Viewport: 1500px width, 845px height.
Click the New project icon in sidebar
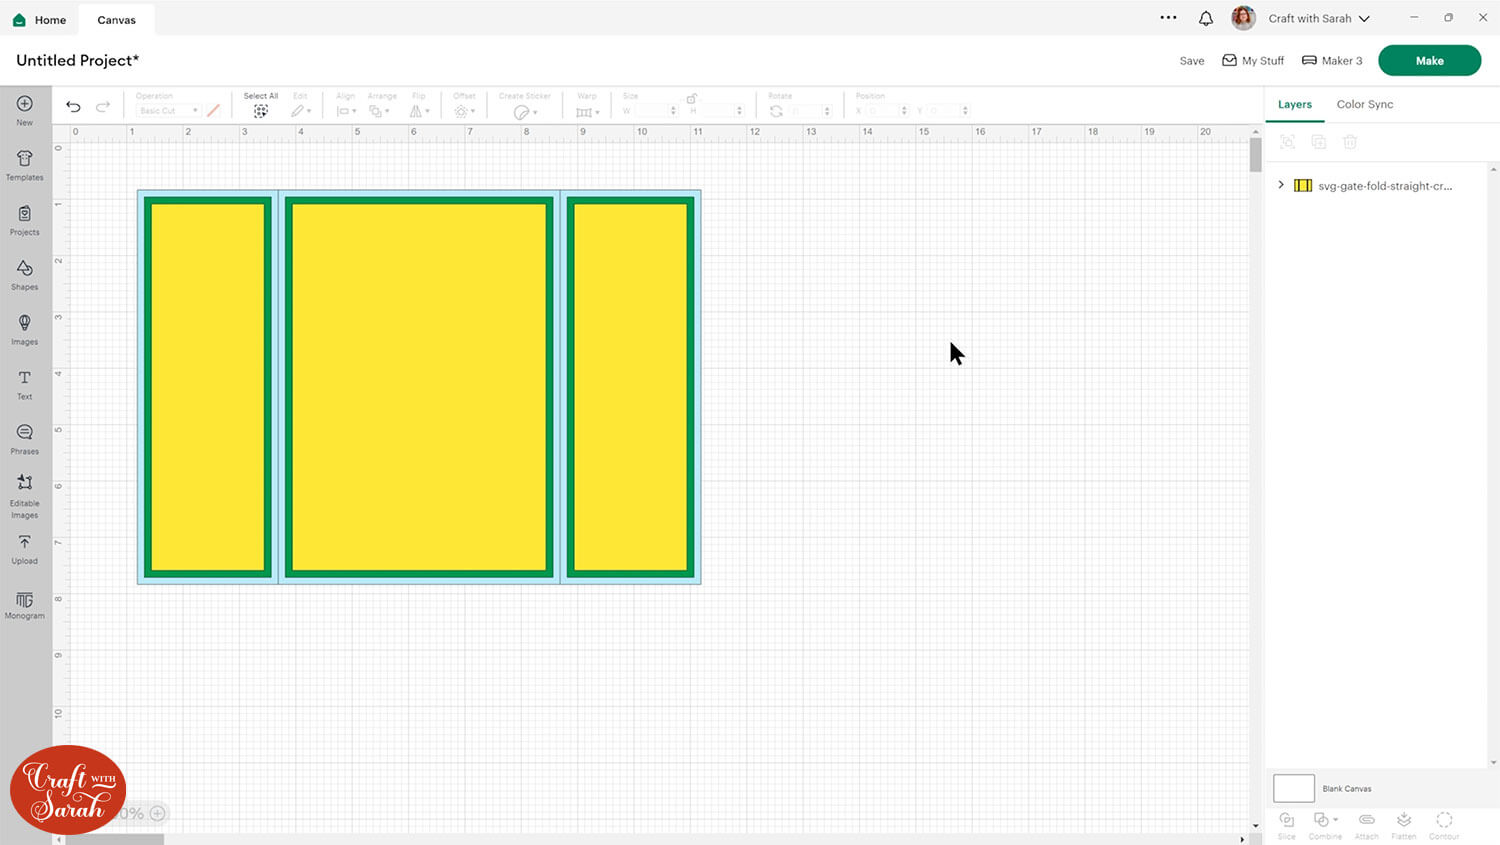click(25, 109)
